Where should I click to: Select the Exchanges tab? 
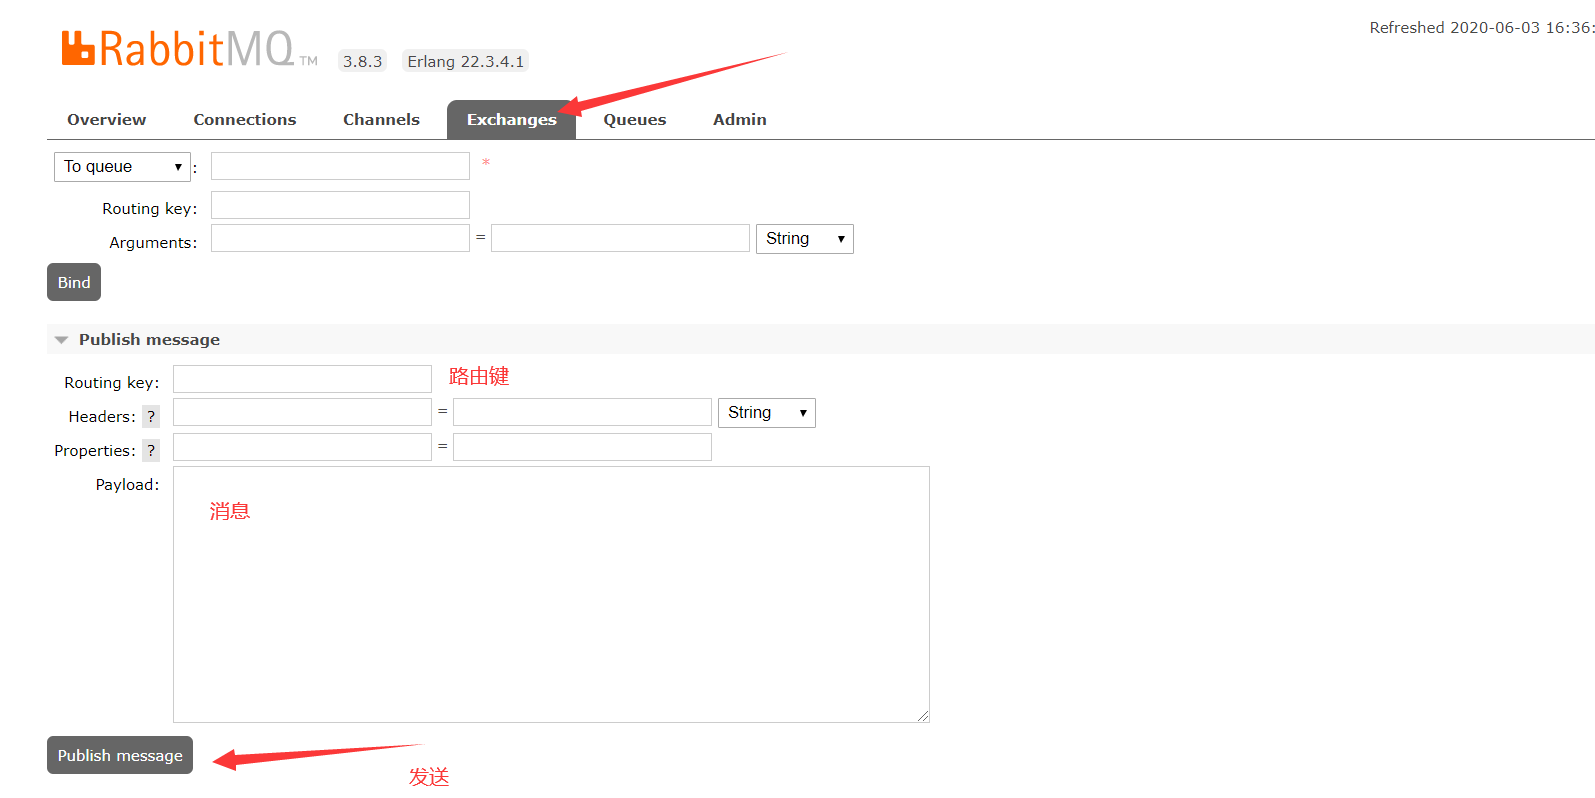[511, 120]
